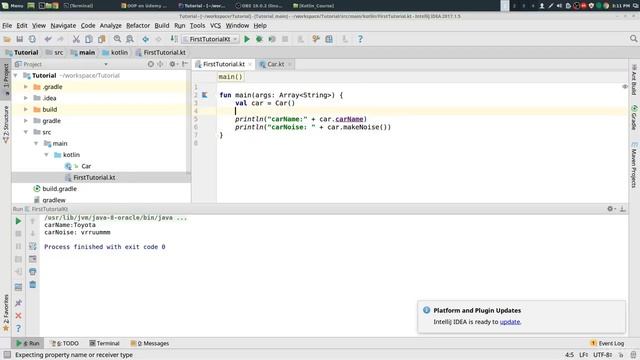The image size is (640, 360).
Task: Open the VCS menu
Action: 215,25
